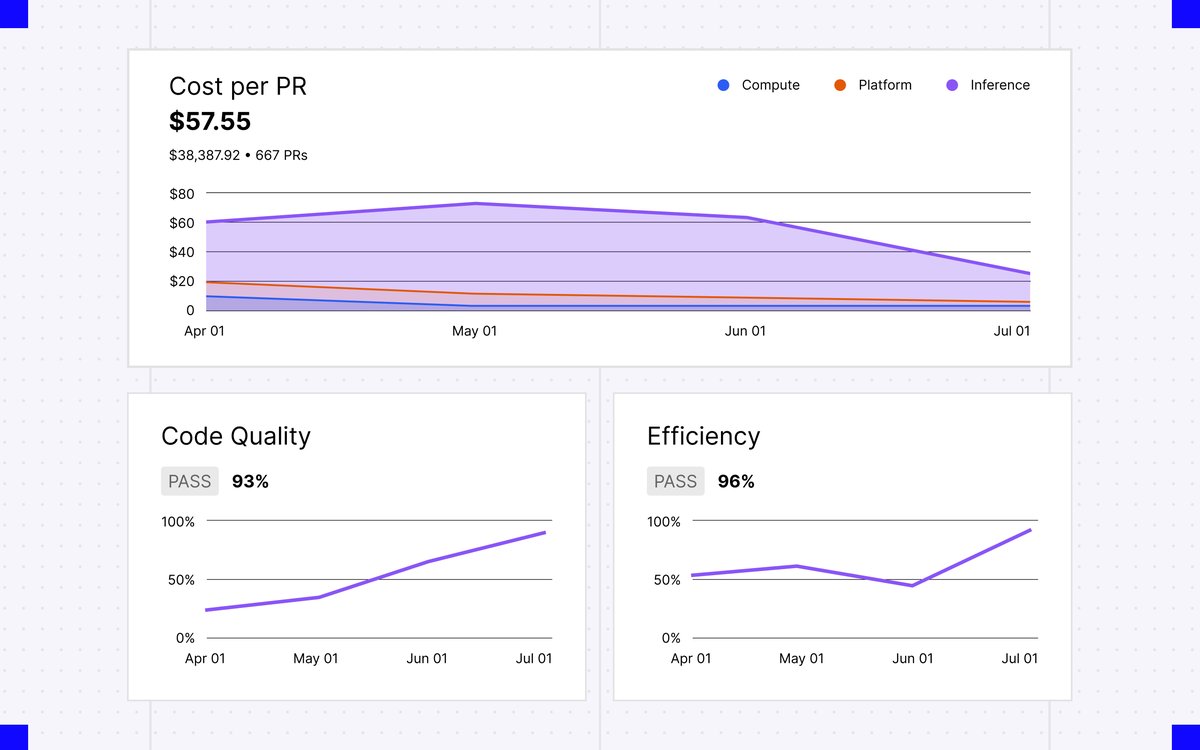Click the $38,387.92 • 667 PRs subtitle
Image resolution: width=1200 pixels, height=750 pixels.
238,155
